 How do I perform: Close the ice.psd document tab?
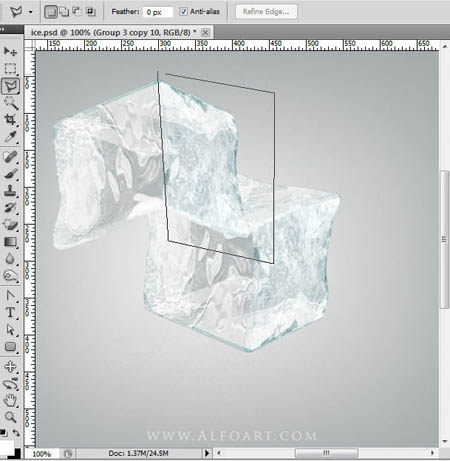pyautogui.click(x=206, y=33)
